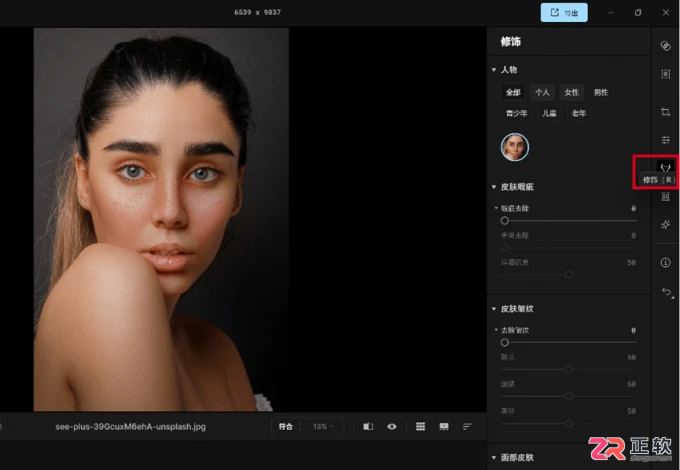Click the eye wrinkle slider handle

569,396
